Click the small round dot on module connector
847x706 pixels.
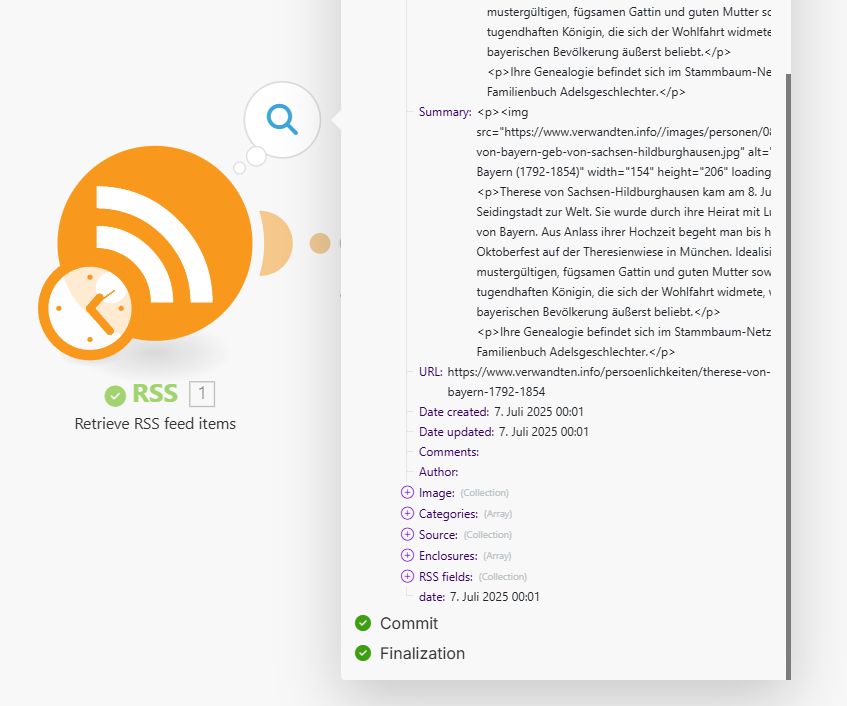tap(320, 244)
